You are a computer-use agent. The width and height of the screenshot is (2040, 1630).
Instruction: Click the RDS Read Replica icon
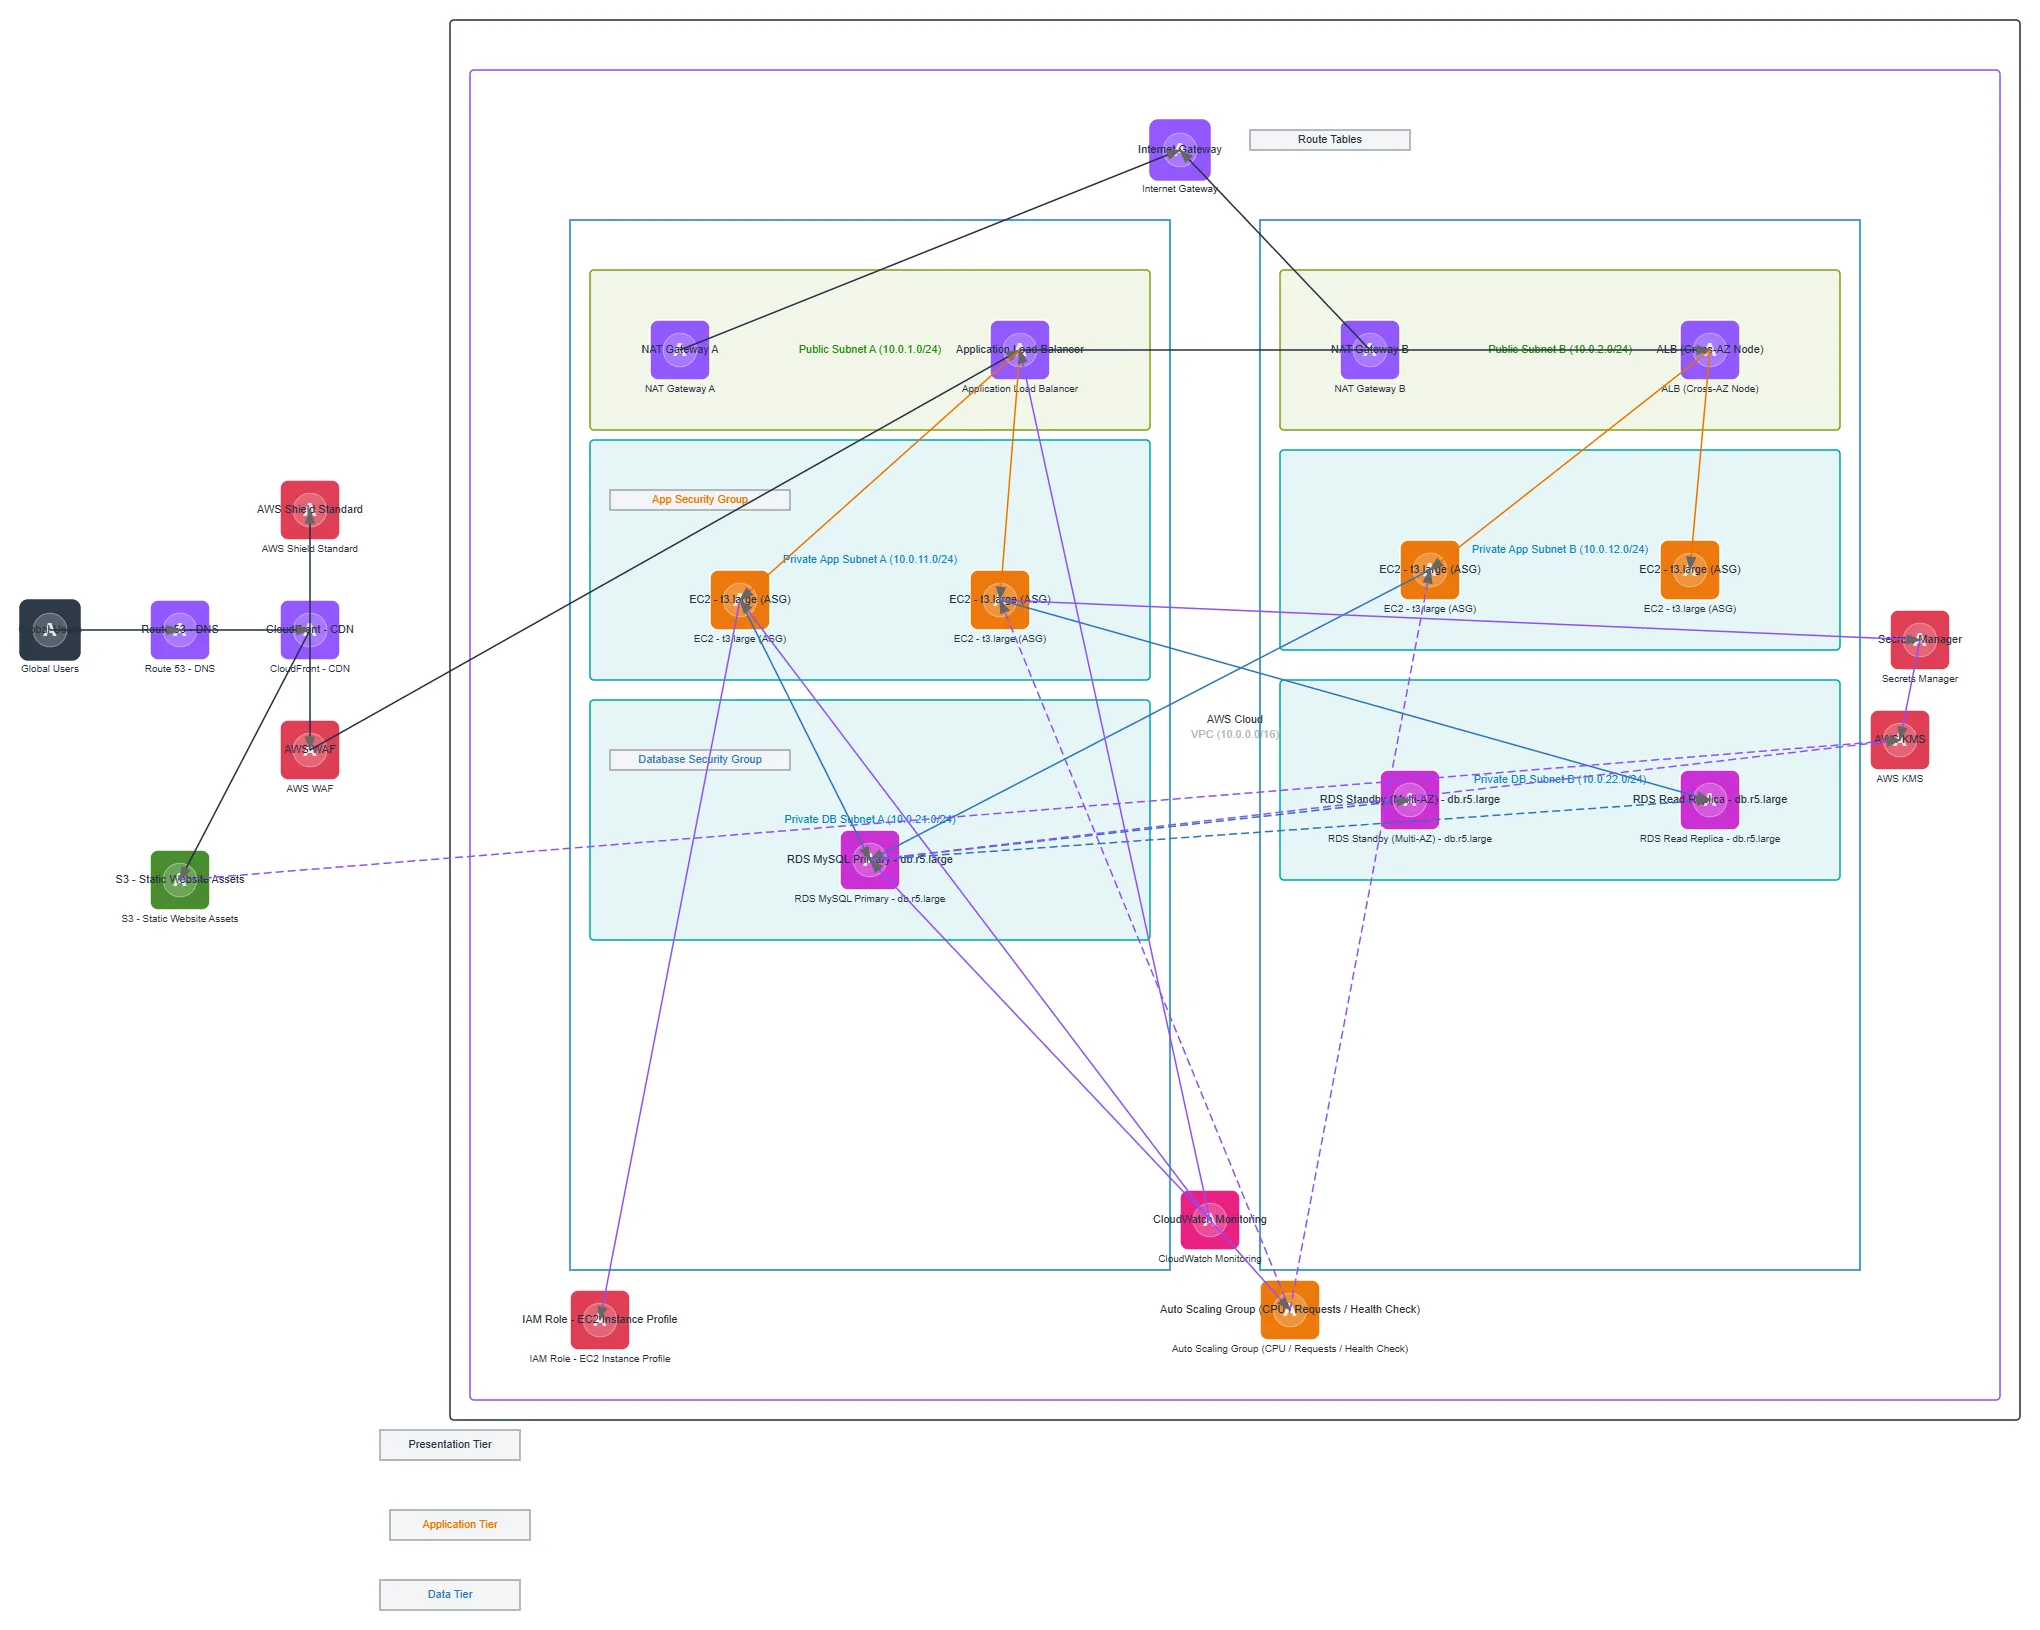(1710, 800)
